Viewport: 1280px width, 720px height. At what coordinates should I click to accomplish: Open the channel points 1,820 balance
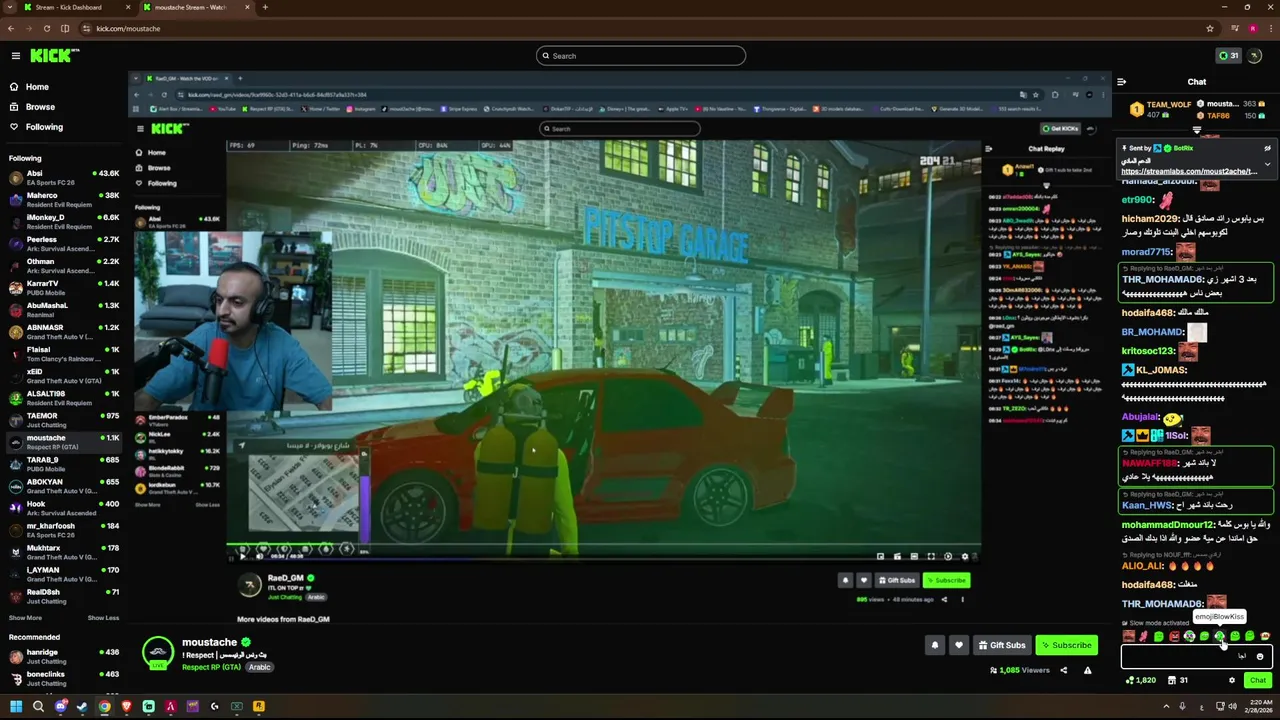click(x=1141, y=680)
